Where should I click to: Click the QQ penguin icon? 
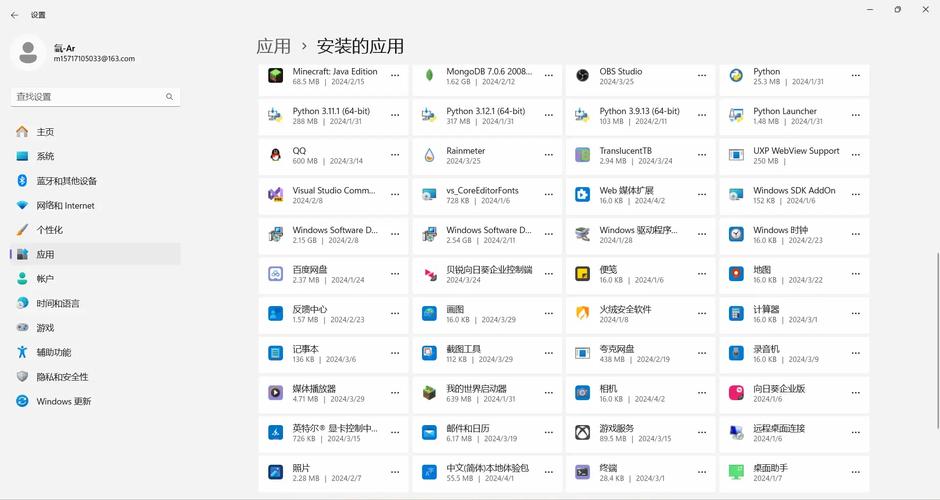(x=275, y=155)
